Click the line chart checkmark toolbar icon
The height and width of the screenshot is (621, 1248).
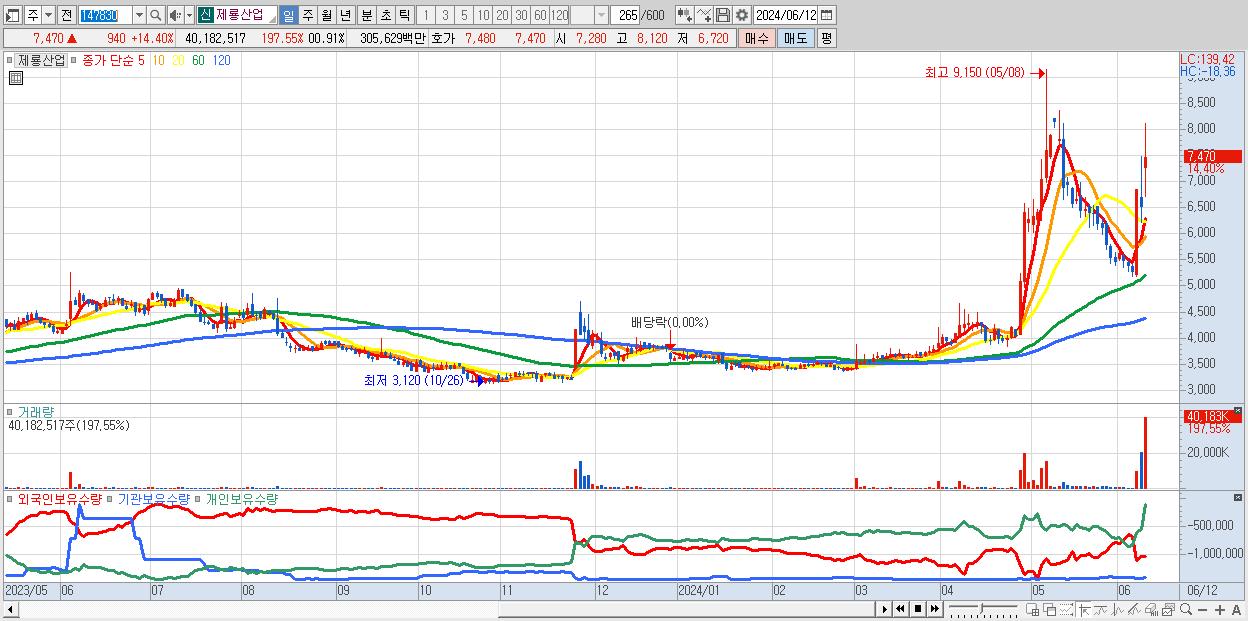(x=704, y=15)
